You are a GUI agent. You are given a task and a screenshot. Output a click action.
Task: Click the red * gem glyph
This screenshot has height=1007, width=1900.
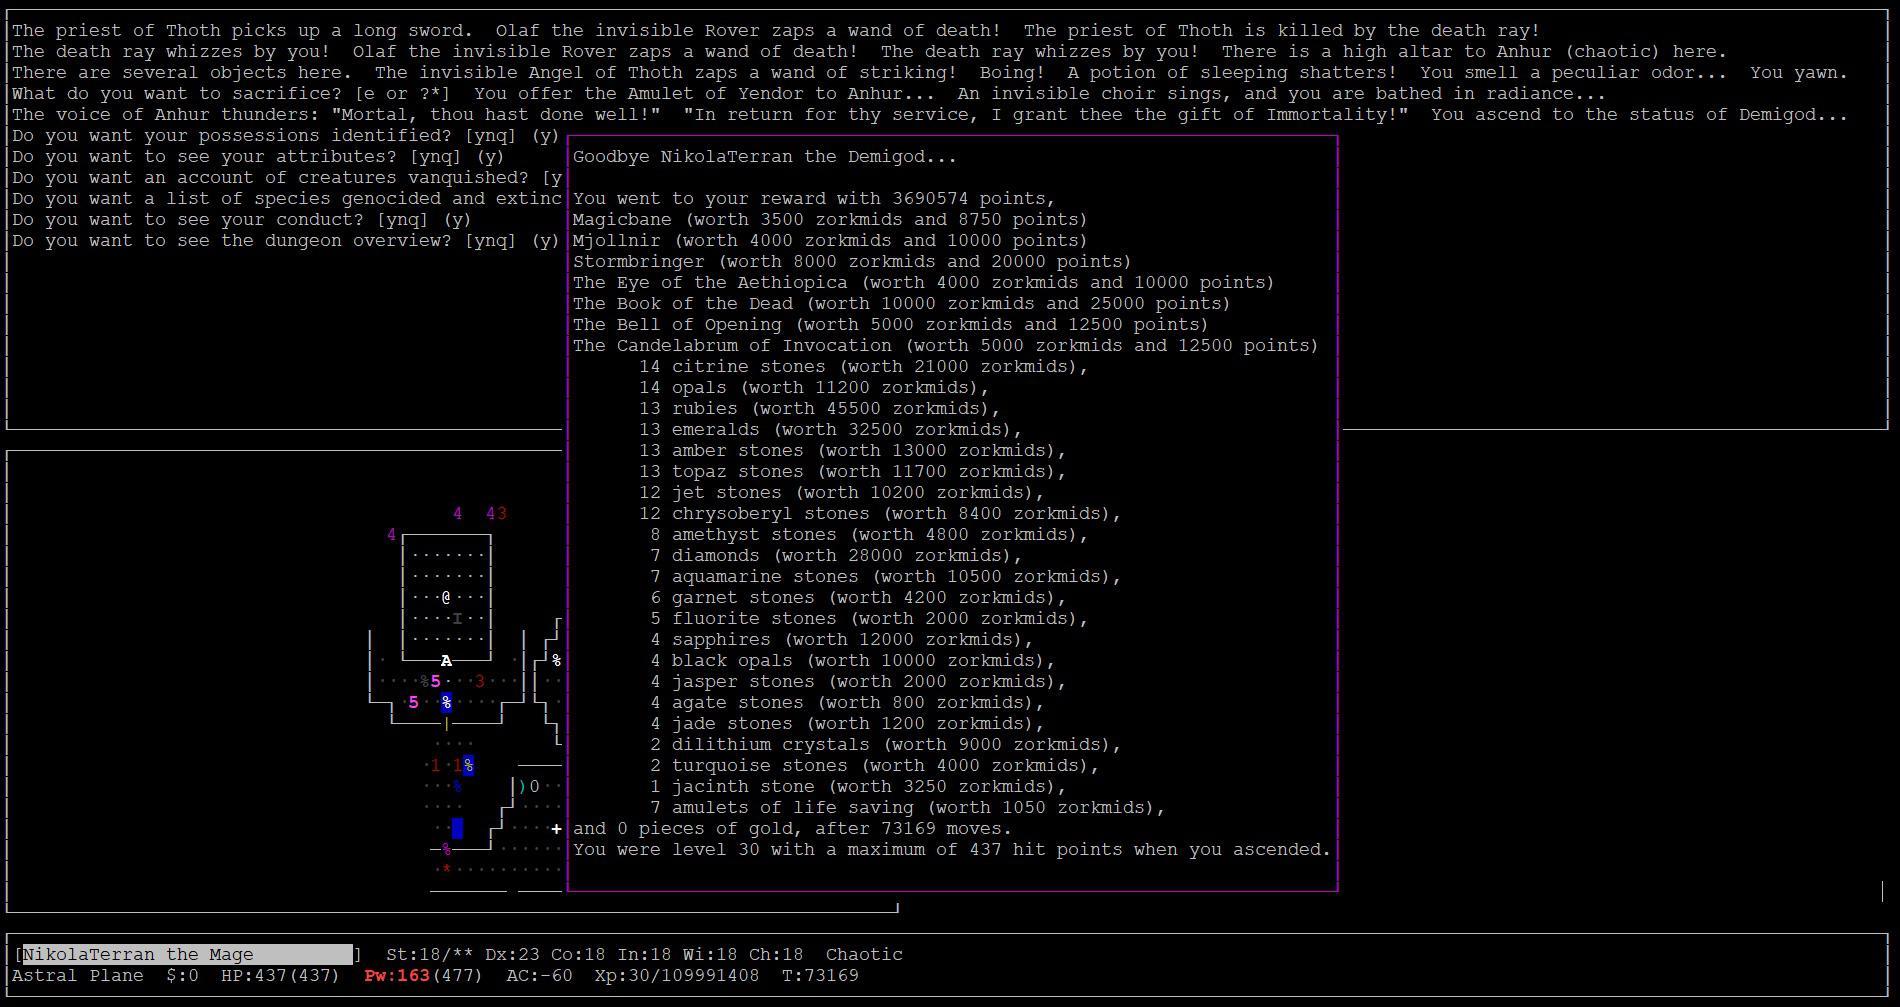tap(446, 869)
